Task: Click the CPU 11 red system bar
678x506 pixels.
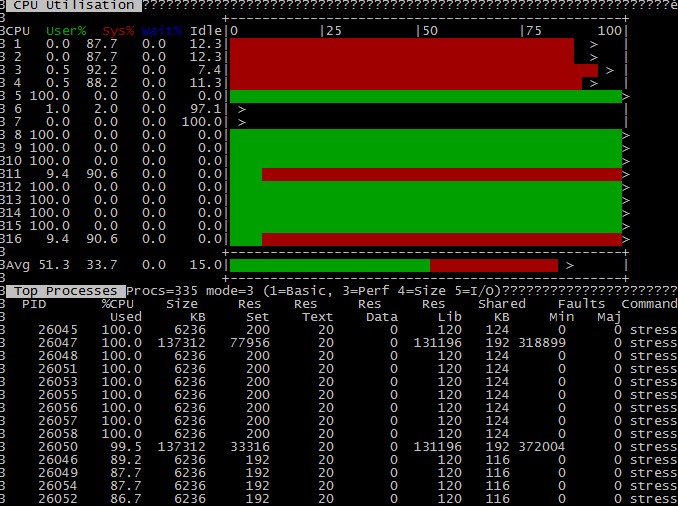Action: 442,175
